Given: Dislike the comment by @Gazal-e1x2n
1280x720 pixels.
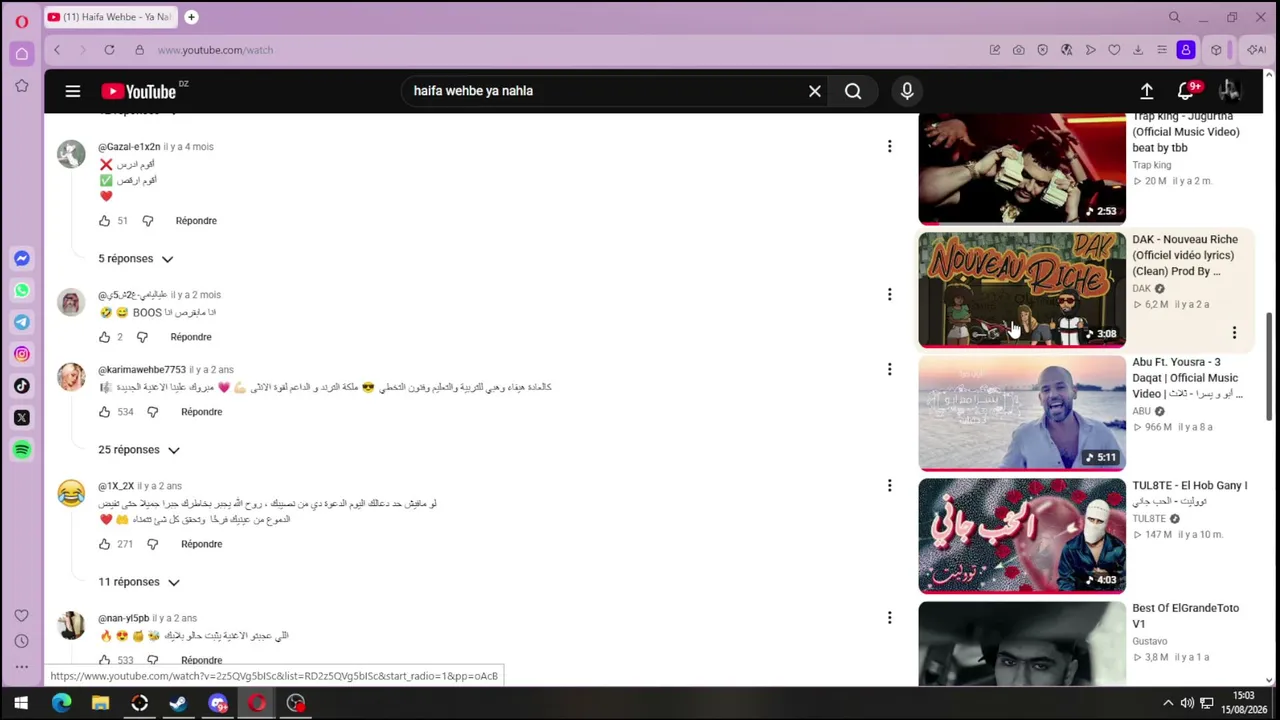Looking at the screenshot, I should pos(148,221).
